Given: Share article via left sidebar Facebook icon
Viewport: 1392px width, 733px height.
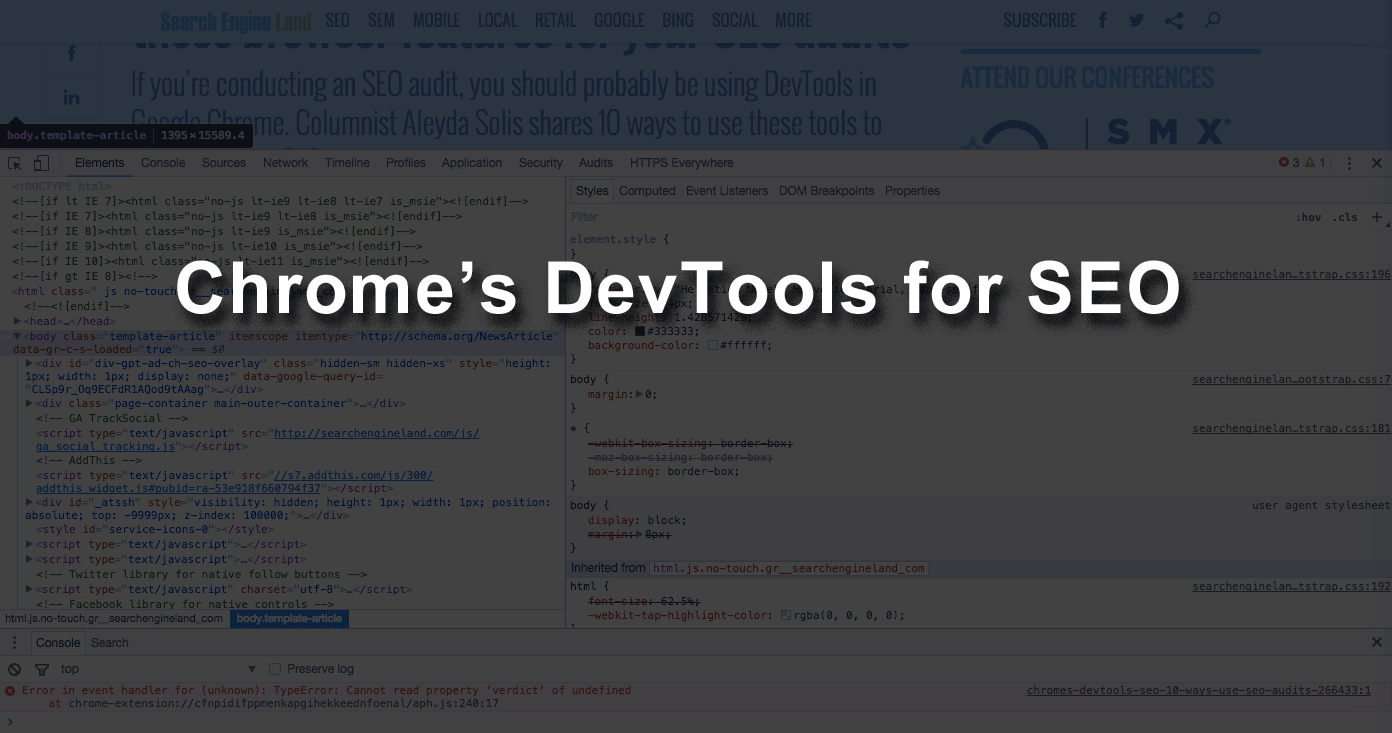Looking at the screenshot, I should (x=71, y=54).
